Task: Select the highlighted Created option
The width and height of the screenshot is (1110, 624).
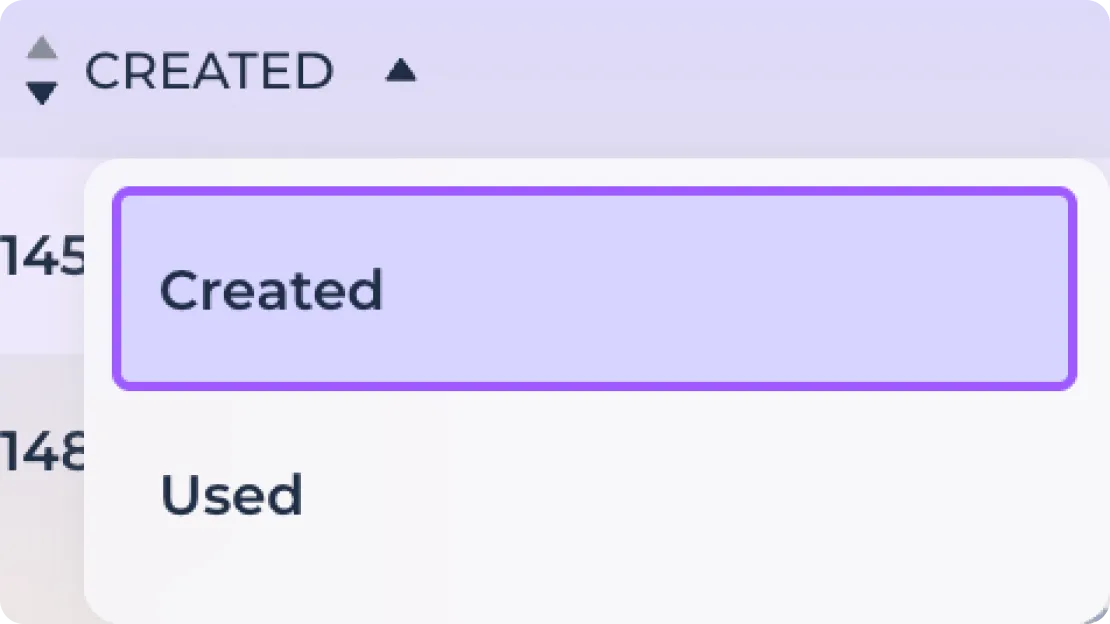Action: tap(595, 289)
